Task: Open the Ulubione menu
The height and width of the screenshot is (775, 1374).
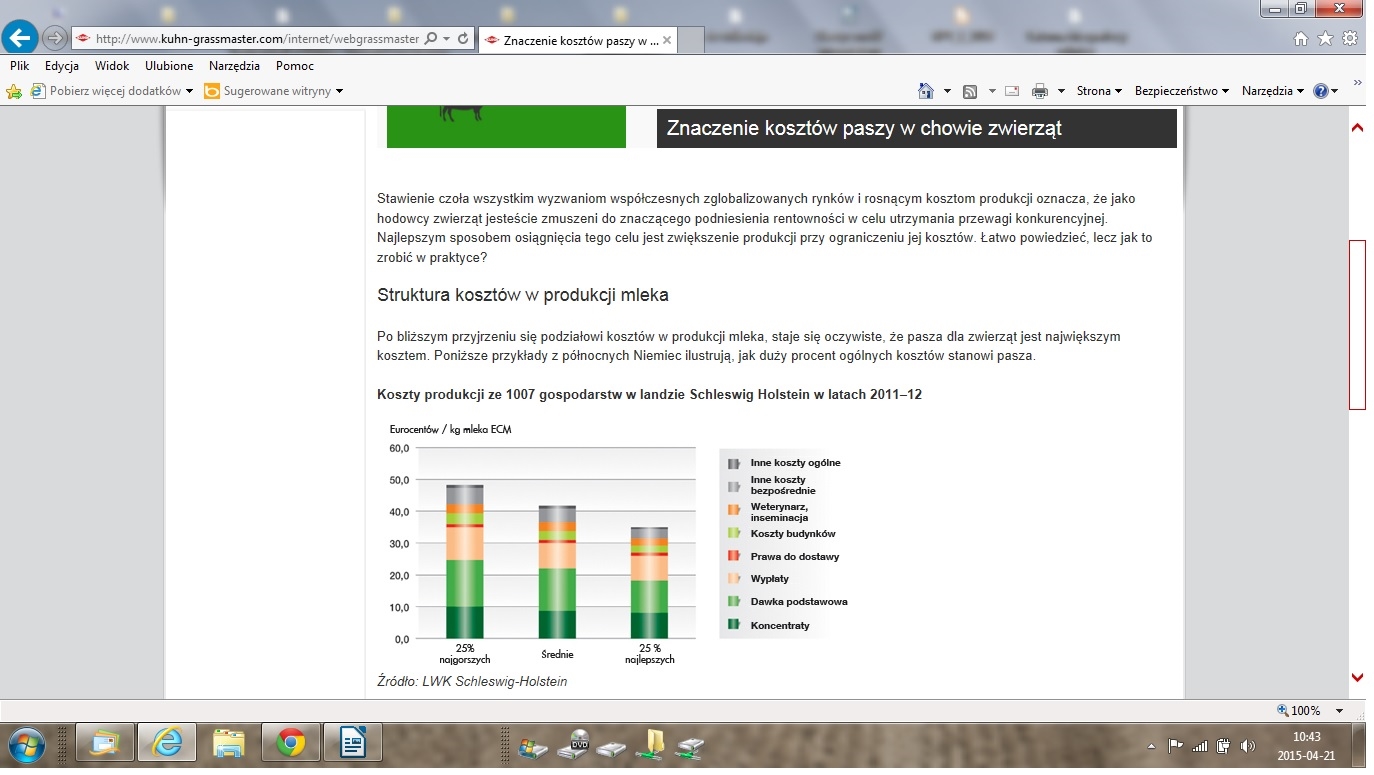Action: 169,66
